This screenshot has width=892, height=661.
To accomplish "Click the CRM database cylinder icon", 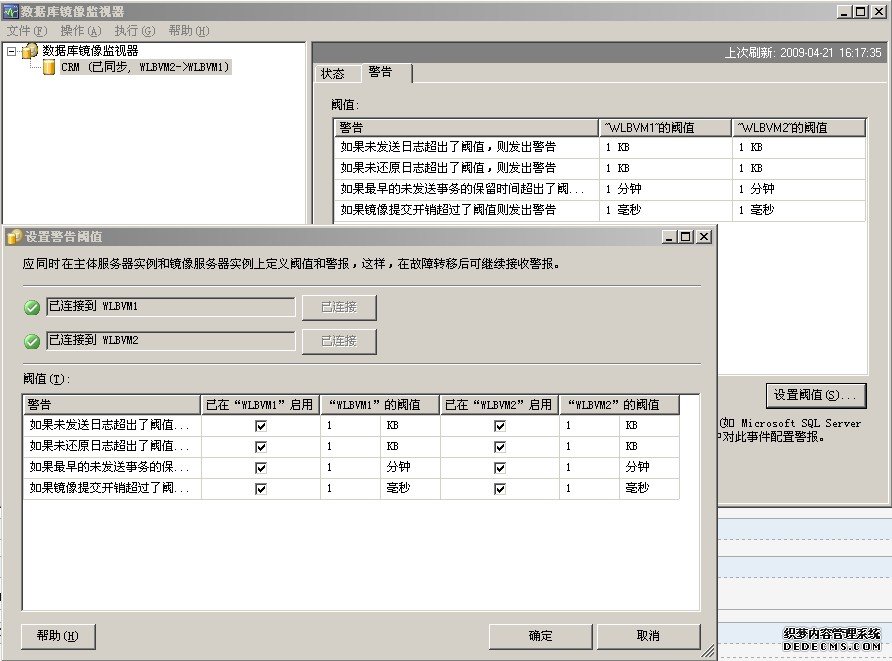I will pyautogui.click(x=48, y=67).
